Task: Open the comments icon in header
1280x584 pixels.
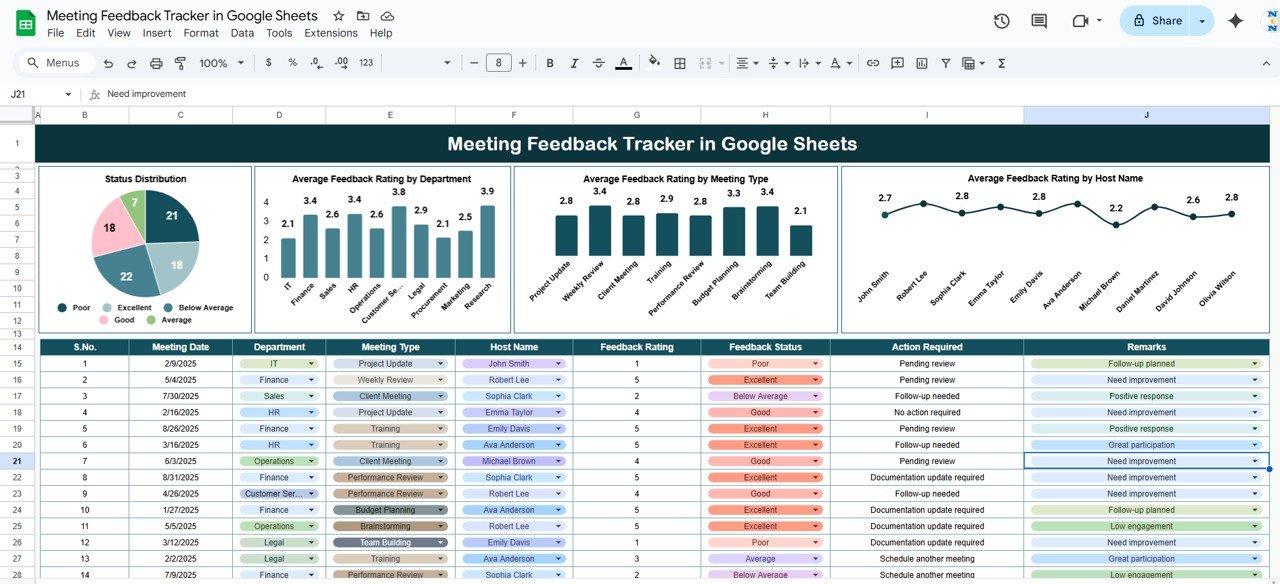Action: (x=1039, y=21)
